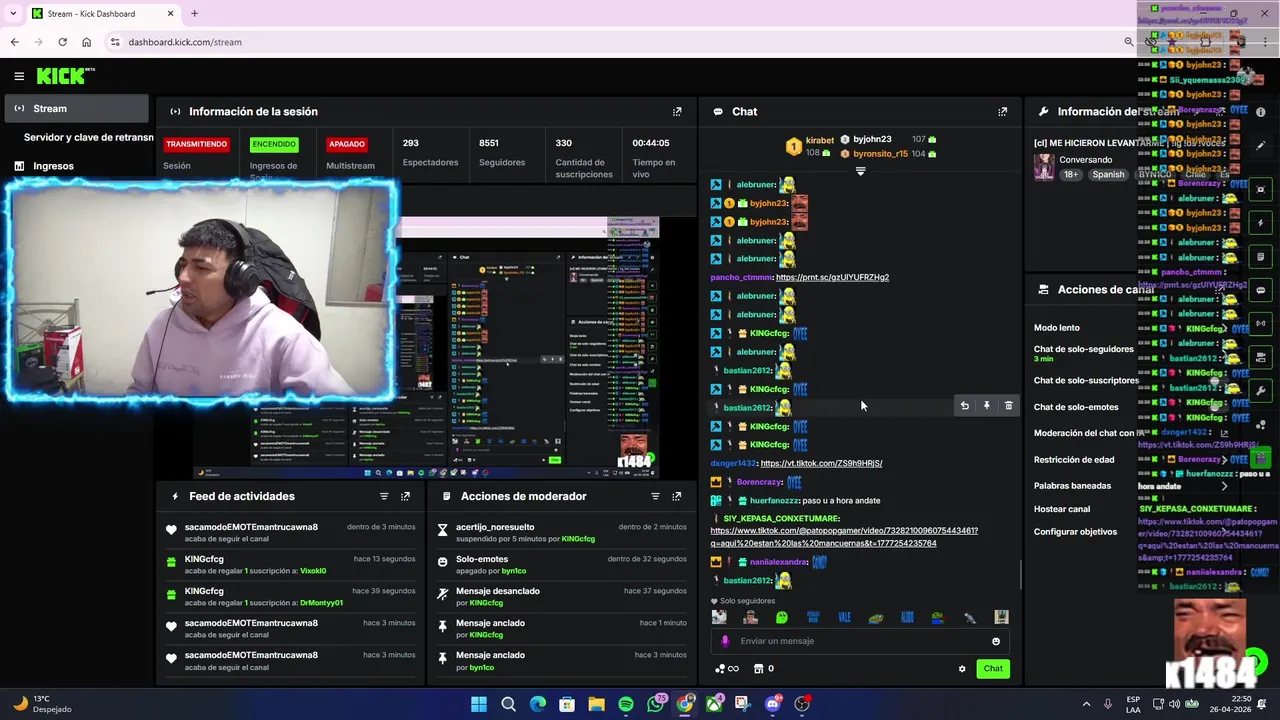Click the chat panel scrollbar
The image size is (1280, 720).
pyautogui.click(x=1020, y=575)
